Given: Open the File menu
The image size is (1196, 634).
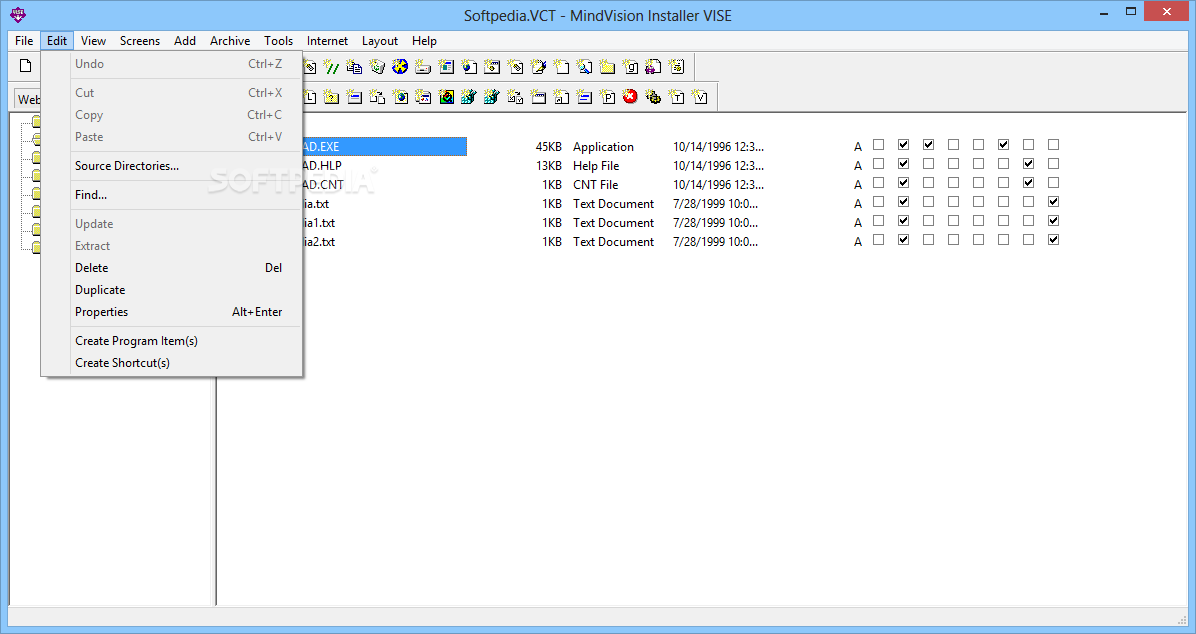Looking at the screenshot, I should pyautogui.click(x=24, y=40).
